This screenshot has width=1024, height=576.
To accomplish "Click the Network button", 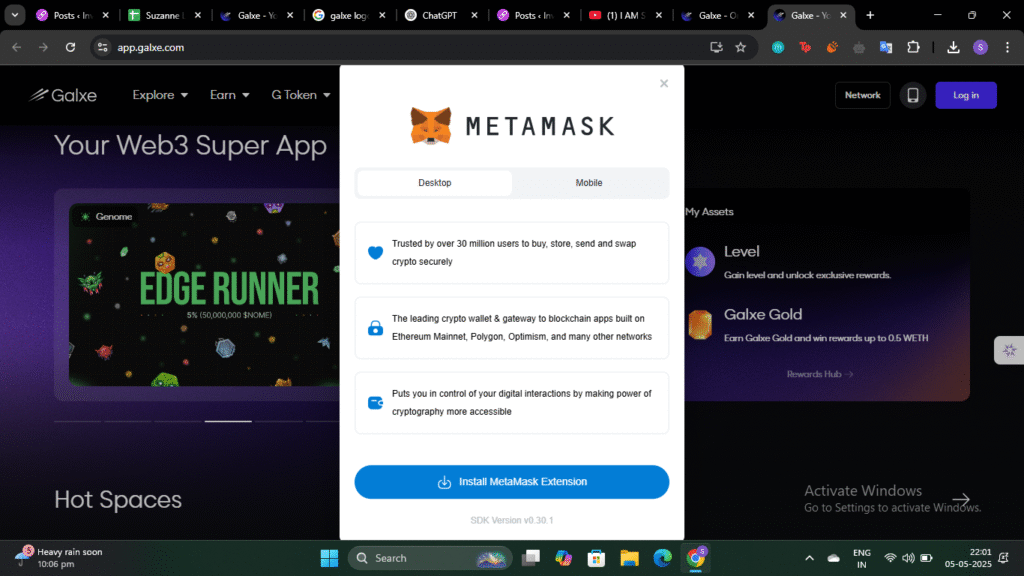I will pos(862,95).
